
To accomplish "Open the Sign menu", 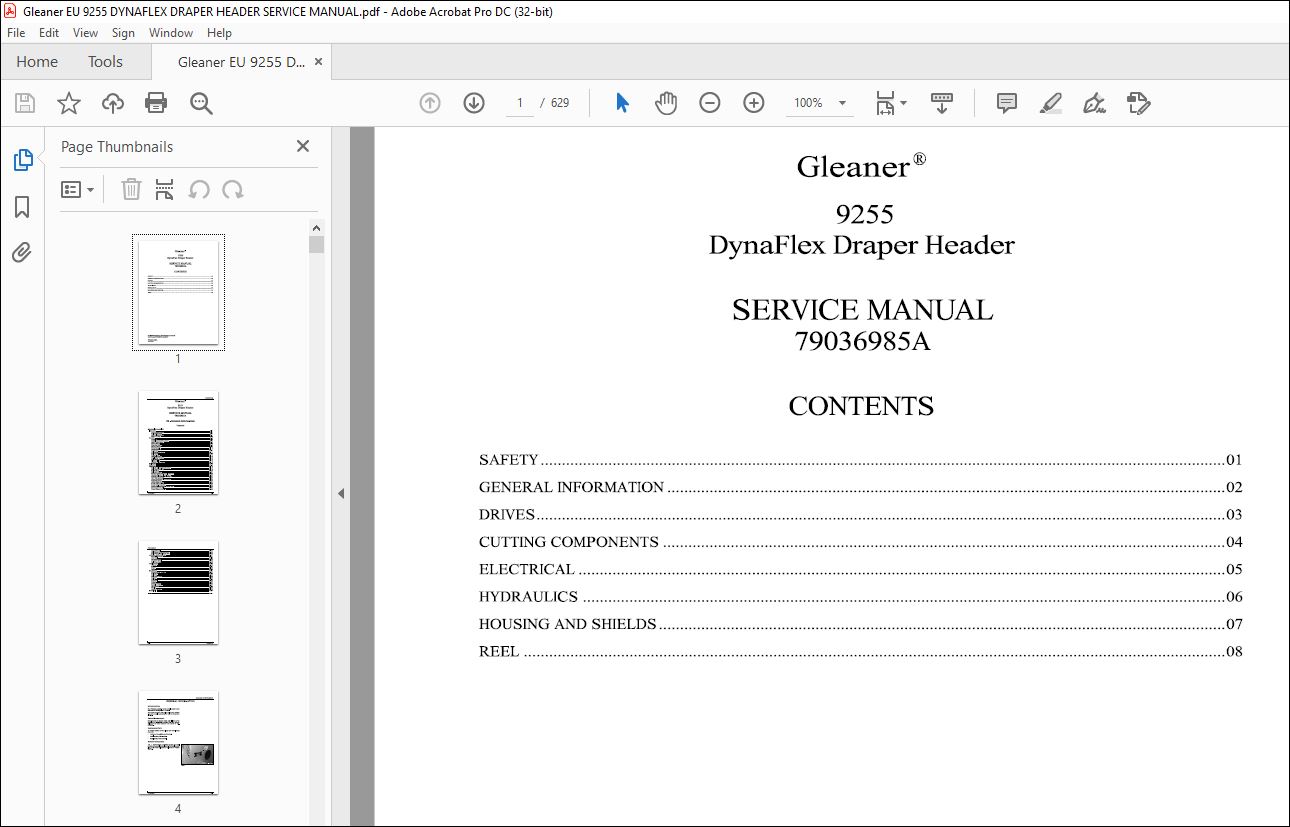I will 123,33.
